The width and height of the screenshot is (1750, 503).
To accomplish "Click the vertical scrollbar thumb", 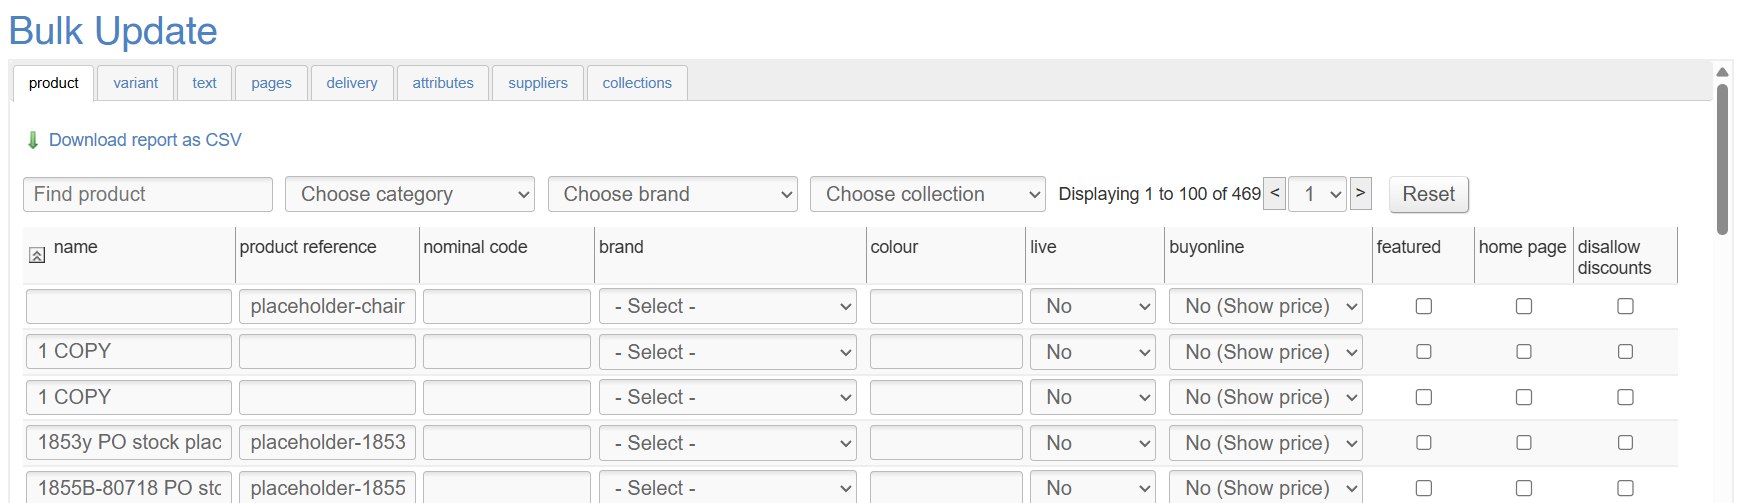I will [x=1722, y=160].
